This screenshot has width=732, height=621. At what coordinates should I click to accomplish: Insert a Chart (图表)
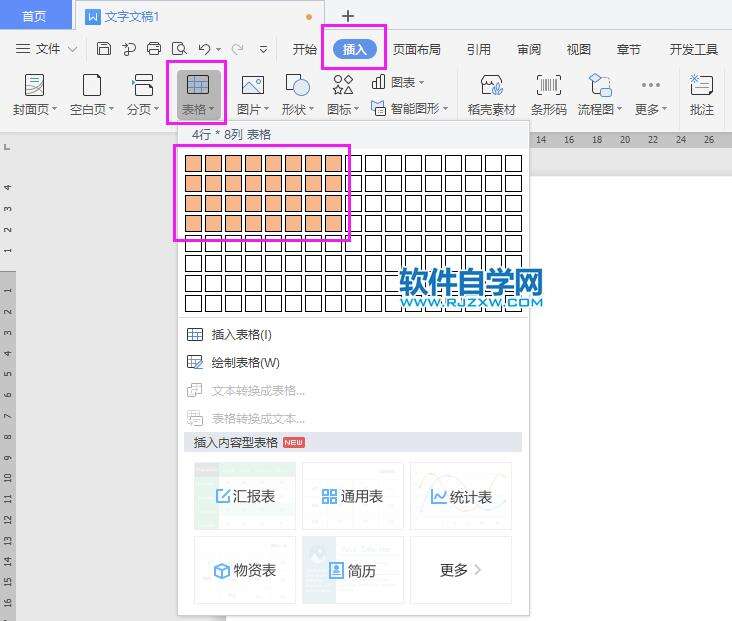pos(398,83)
